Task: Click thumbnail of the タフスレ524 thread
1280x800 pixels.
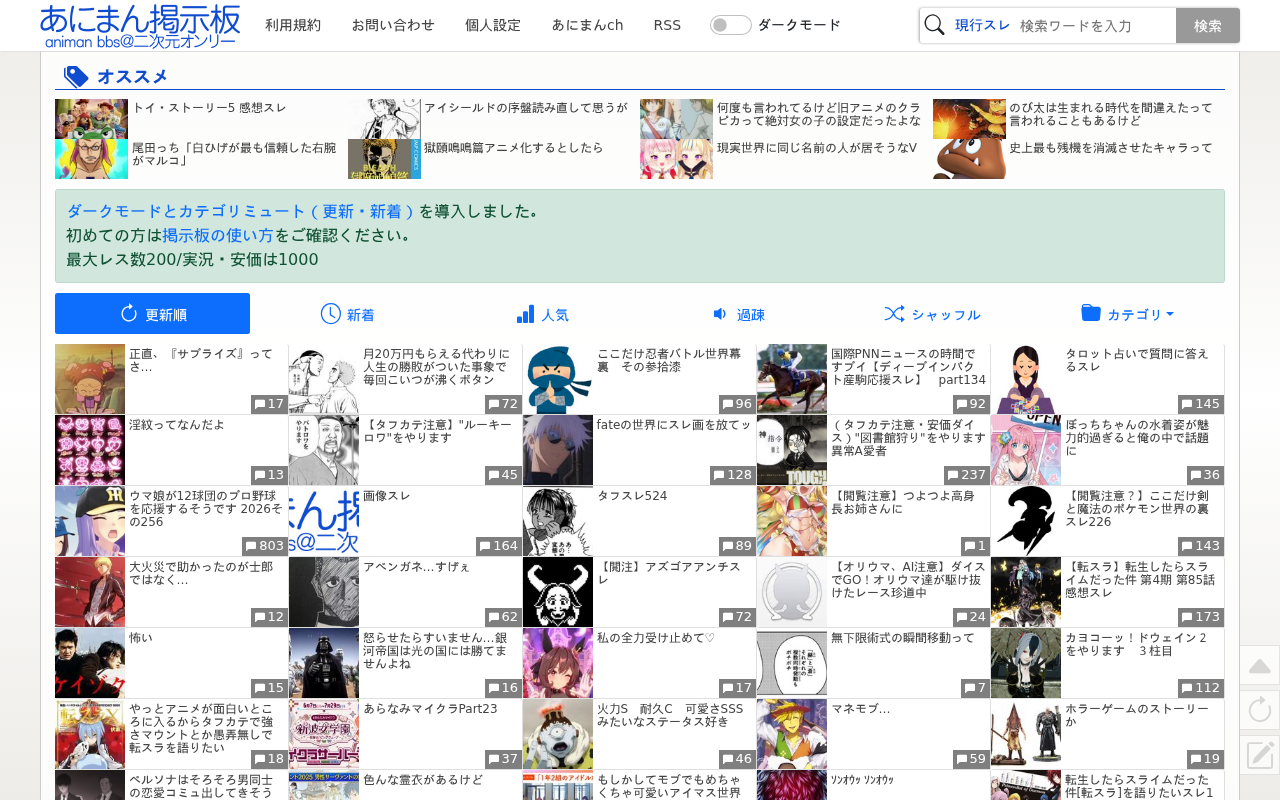Action: [558, 521]
